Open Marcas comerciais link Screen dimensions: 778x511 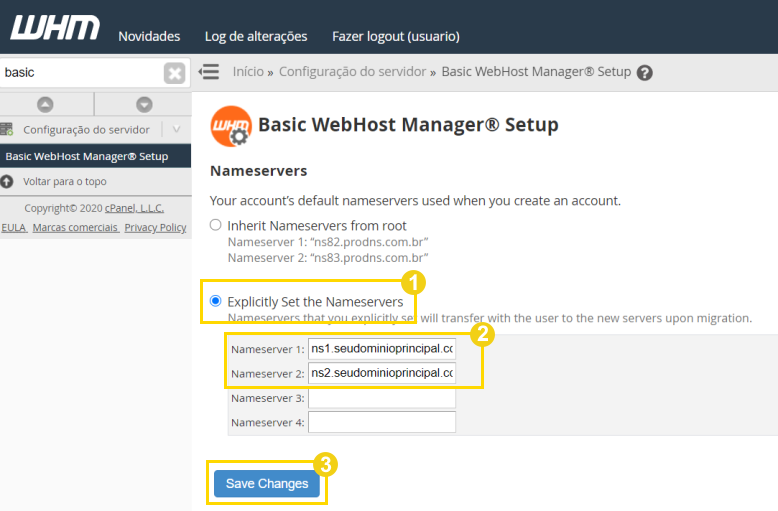pyautogui.click(x=75, y=228)
